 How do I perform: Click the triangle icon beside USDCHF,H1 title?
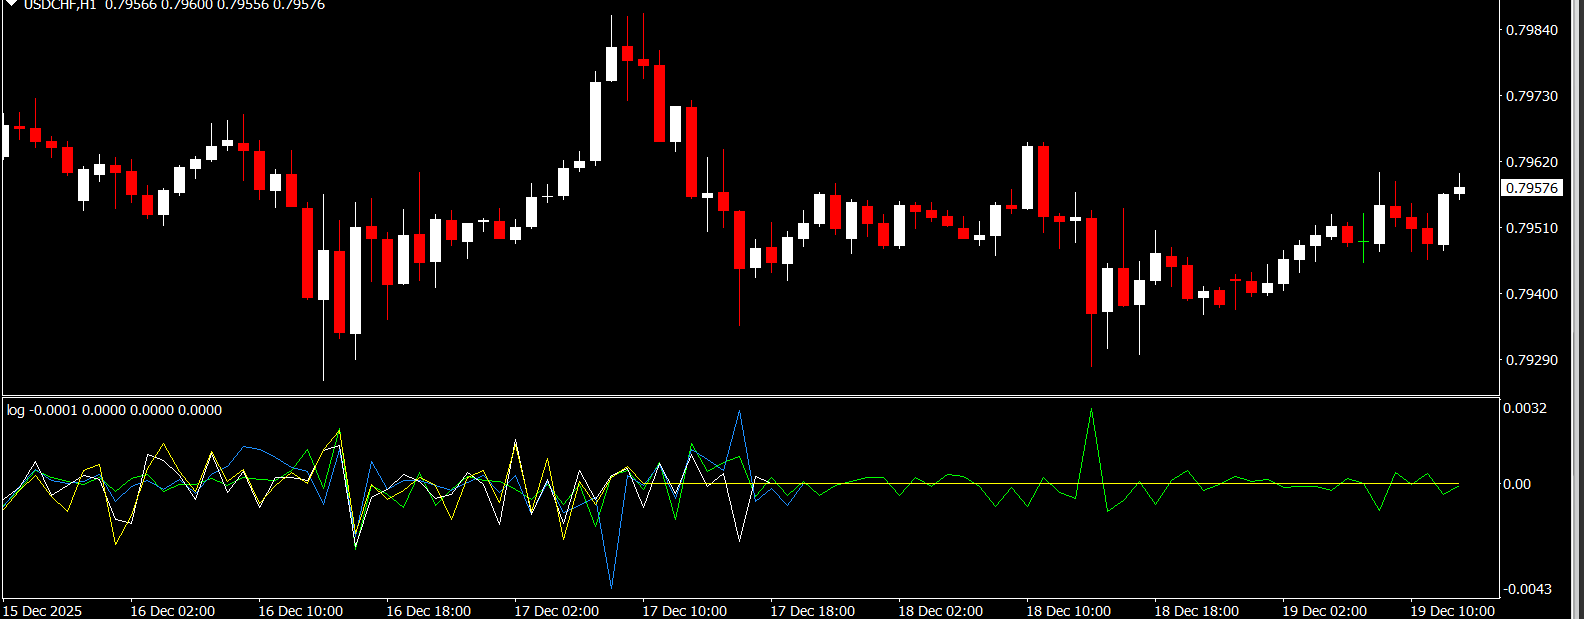(x=11, y=4)
